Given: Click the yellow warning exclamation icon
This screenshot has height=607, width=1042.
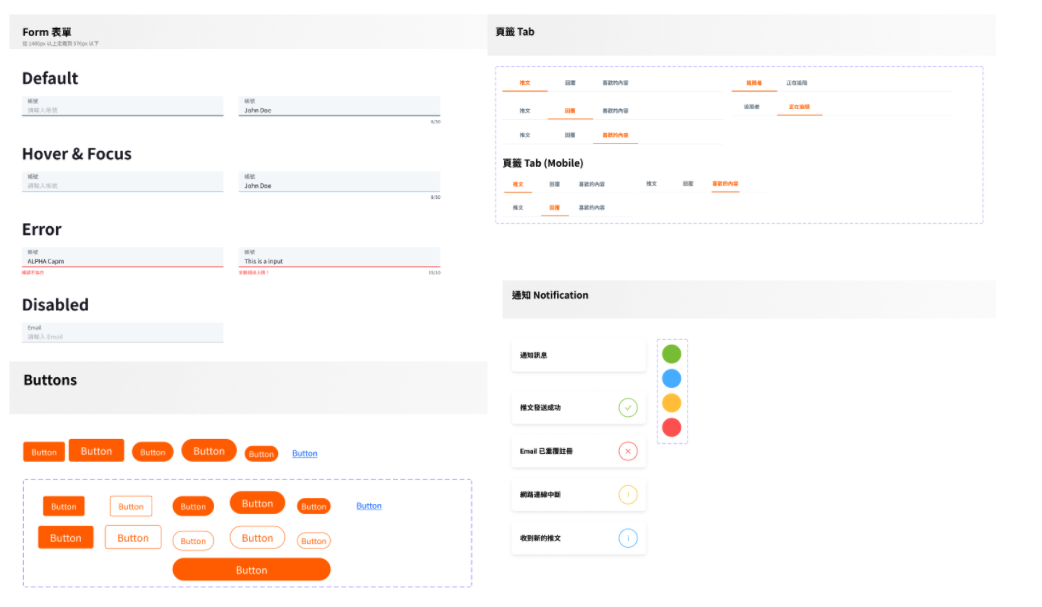Looking at the screenshot, I should [628, 494].
